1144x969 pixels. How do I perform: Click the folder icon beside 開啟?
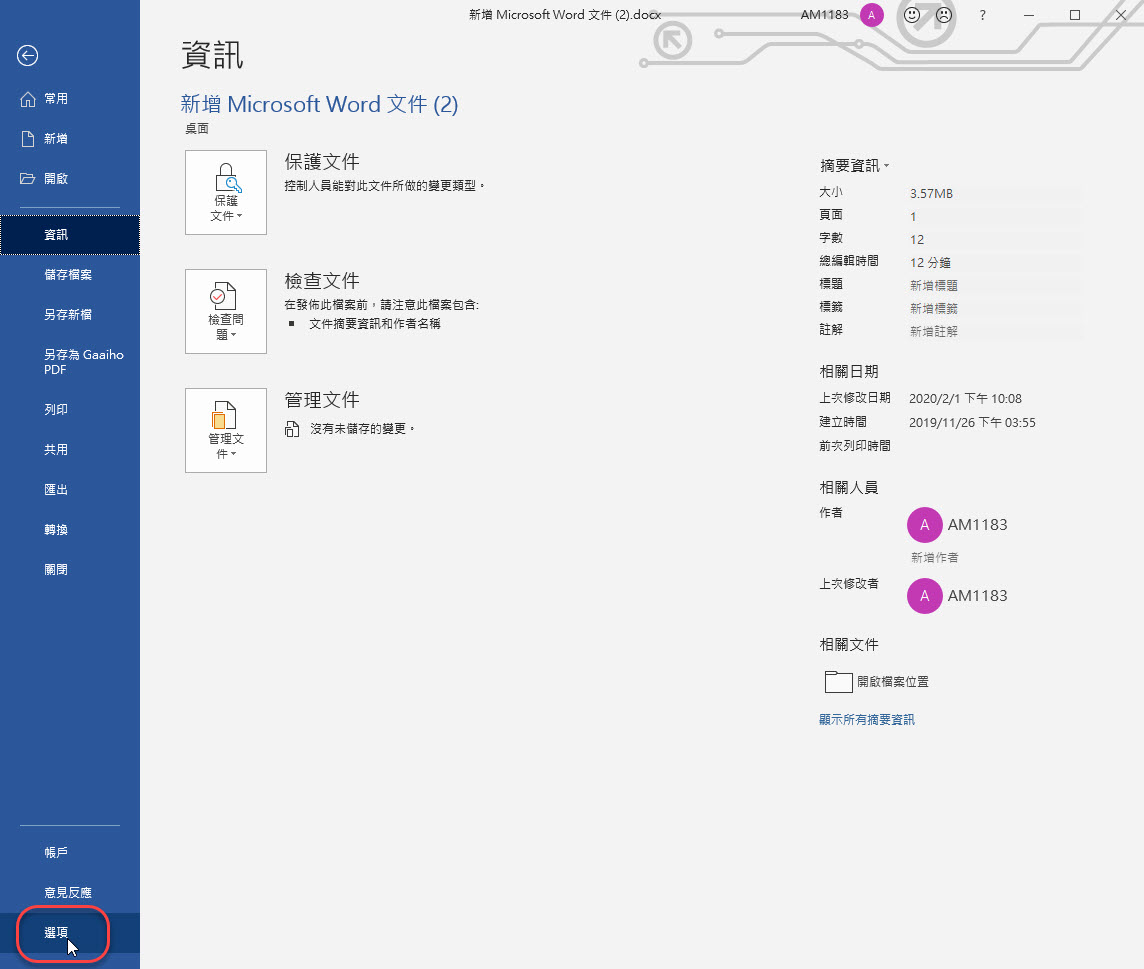click(x=28, y=179)
